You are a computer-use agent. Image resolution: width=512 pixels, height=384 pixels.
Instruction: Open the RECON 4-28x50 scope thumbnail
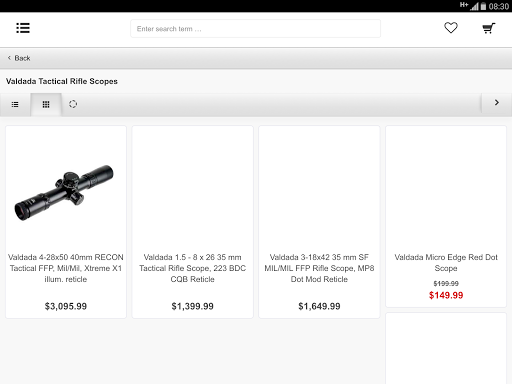[x=64, y=192]
